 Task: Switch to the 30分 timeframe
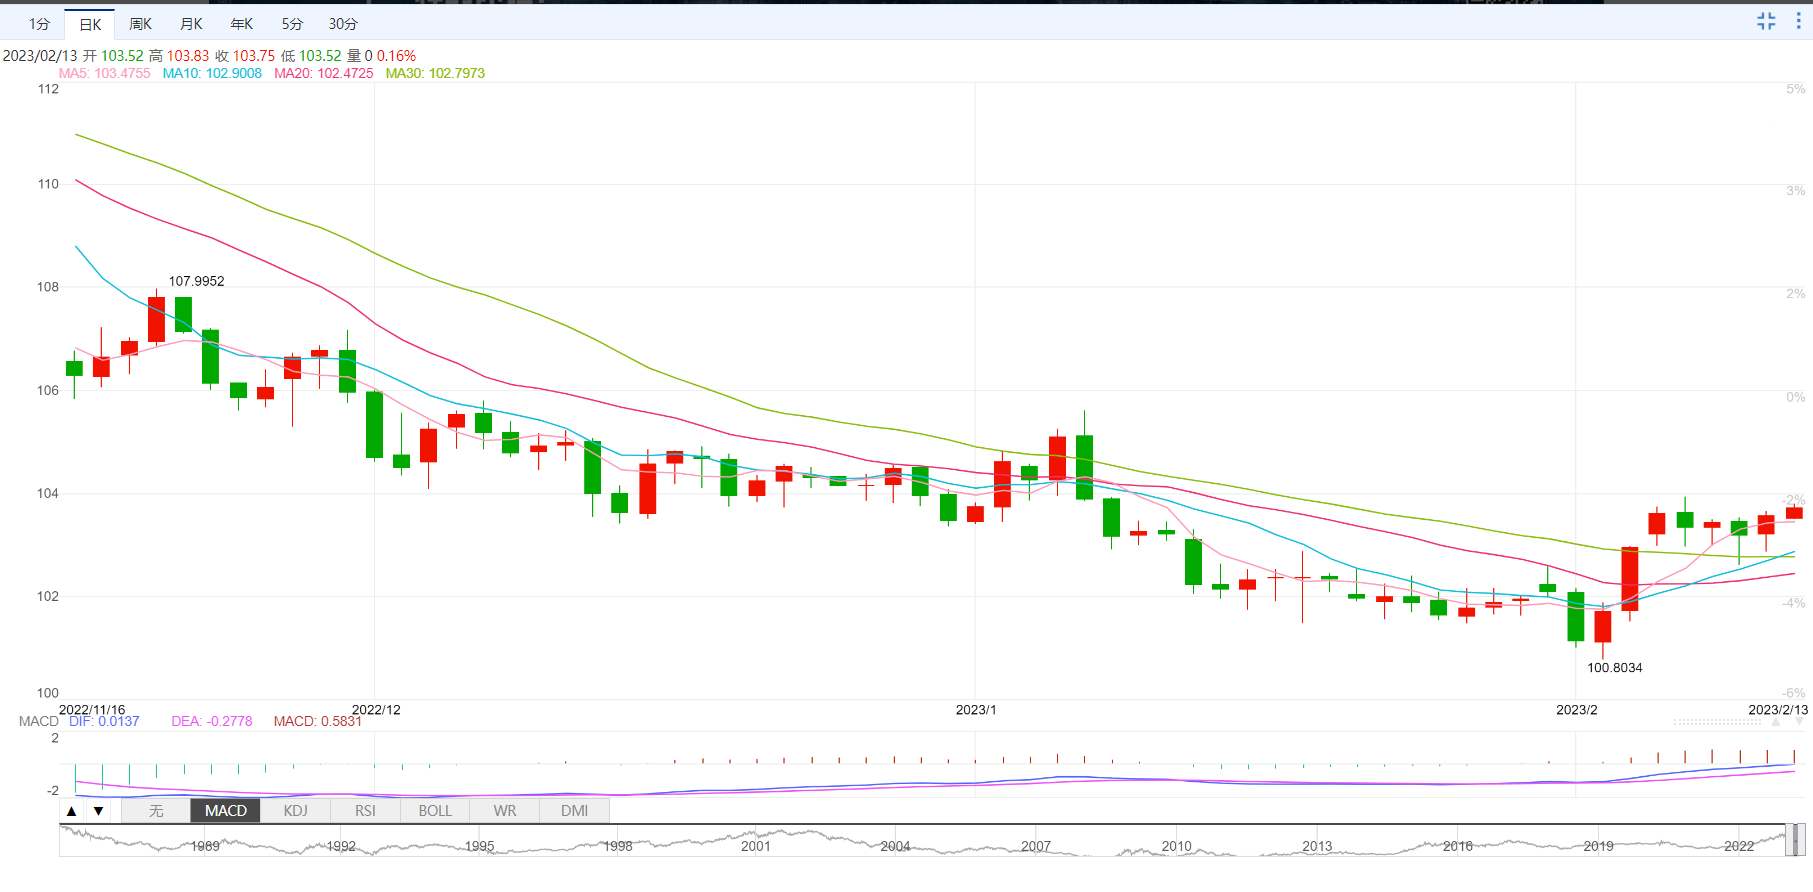pos(343,24)
